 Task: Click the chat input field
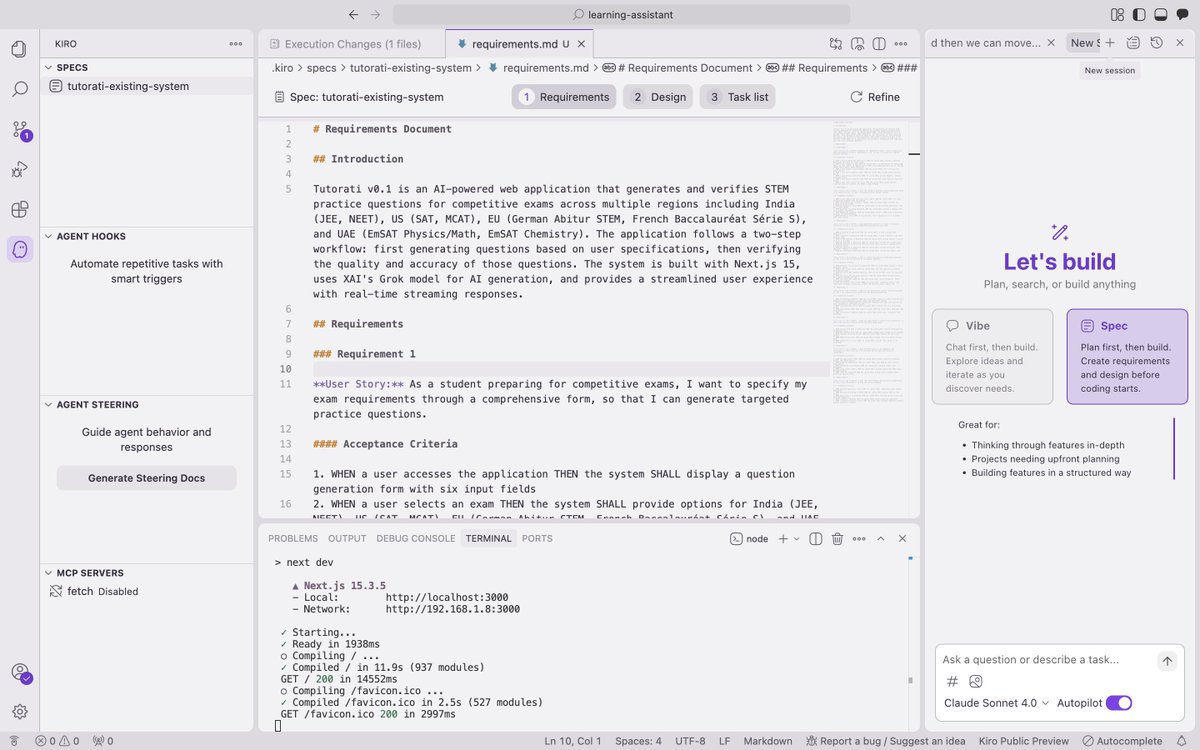click(1047, 660)
